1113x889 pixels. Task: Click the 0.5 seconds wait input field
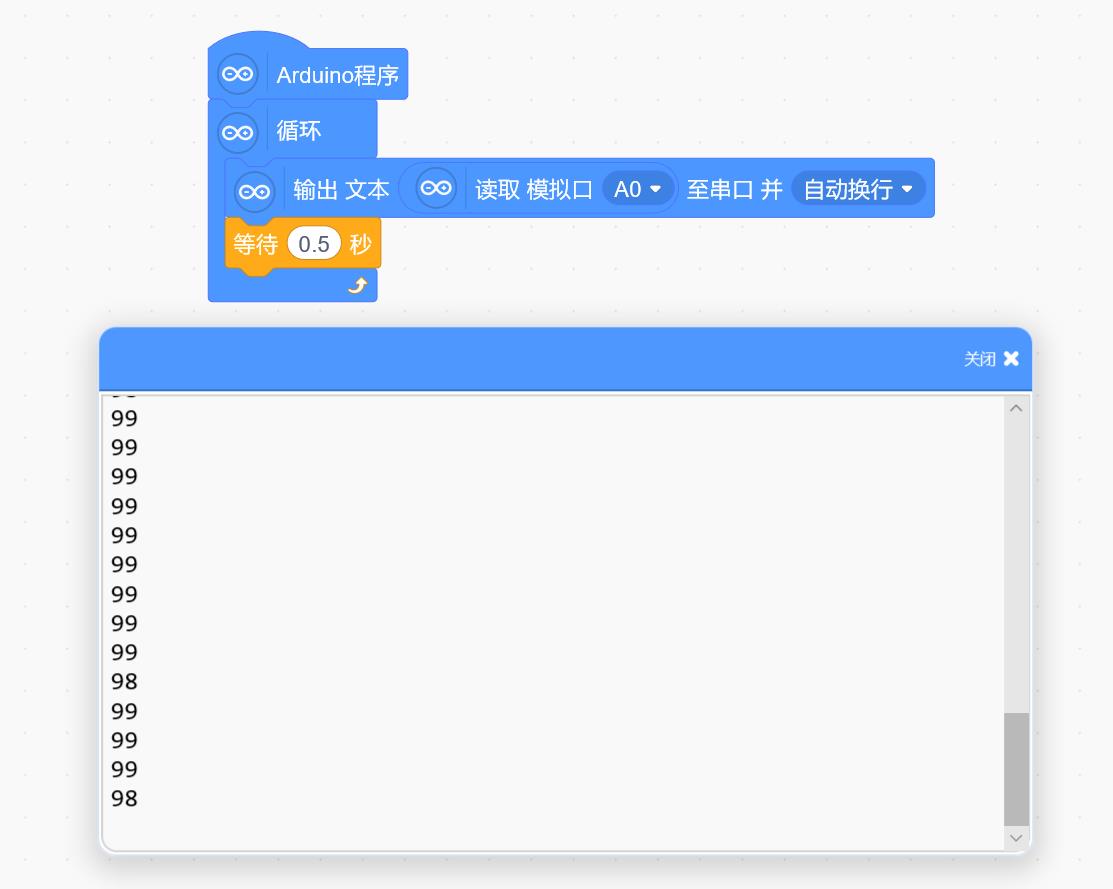pos(314,244)
